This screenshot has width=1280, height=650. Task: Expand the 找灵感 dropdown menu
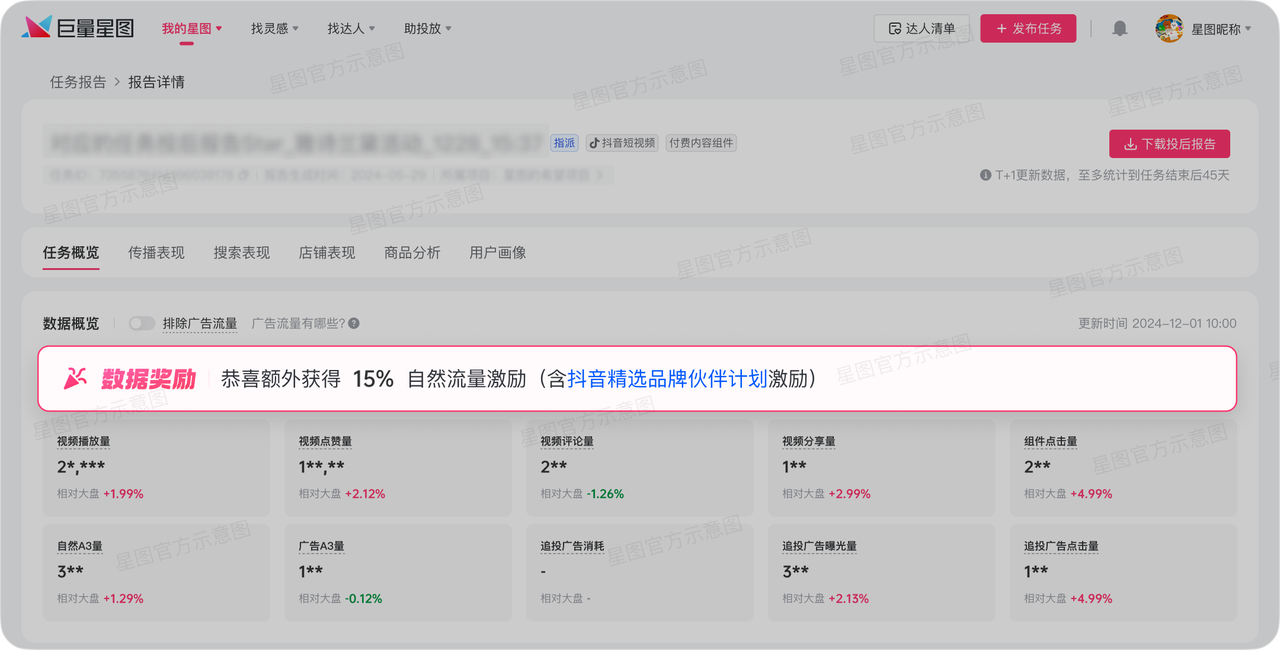(275, 29)
